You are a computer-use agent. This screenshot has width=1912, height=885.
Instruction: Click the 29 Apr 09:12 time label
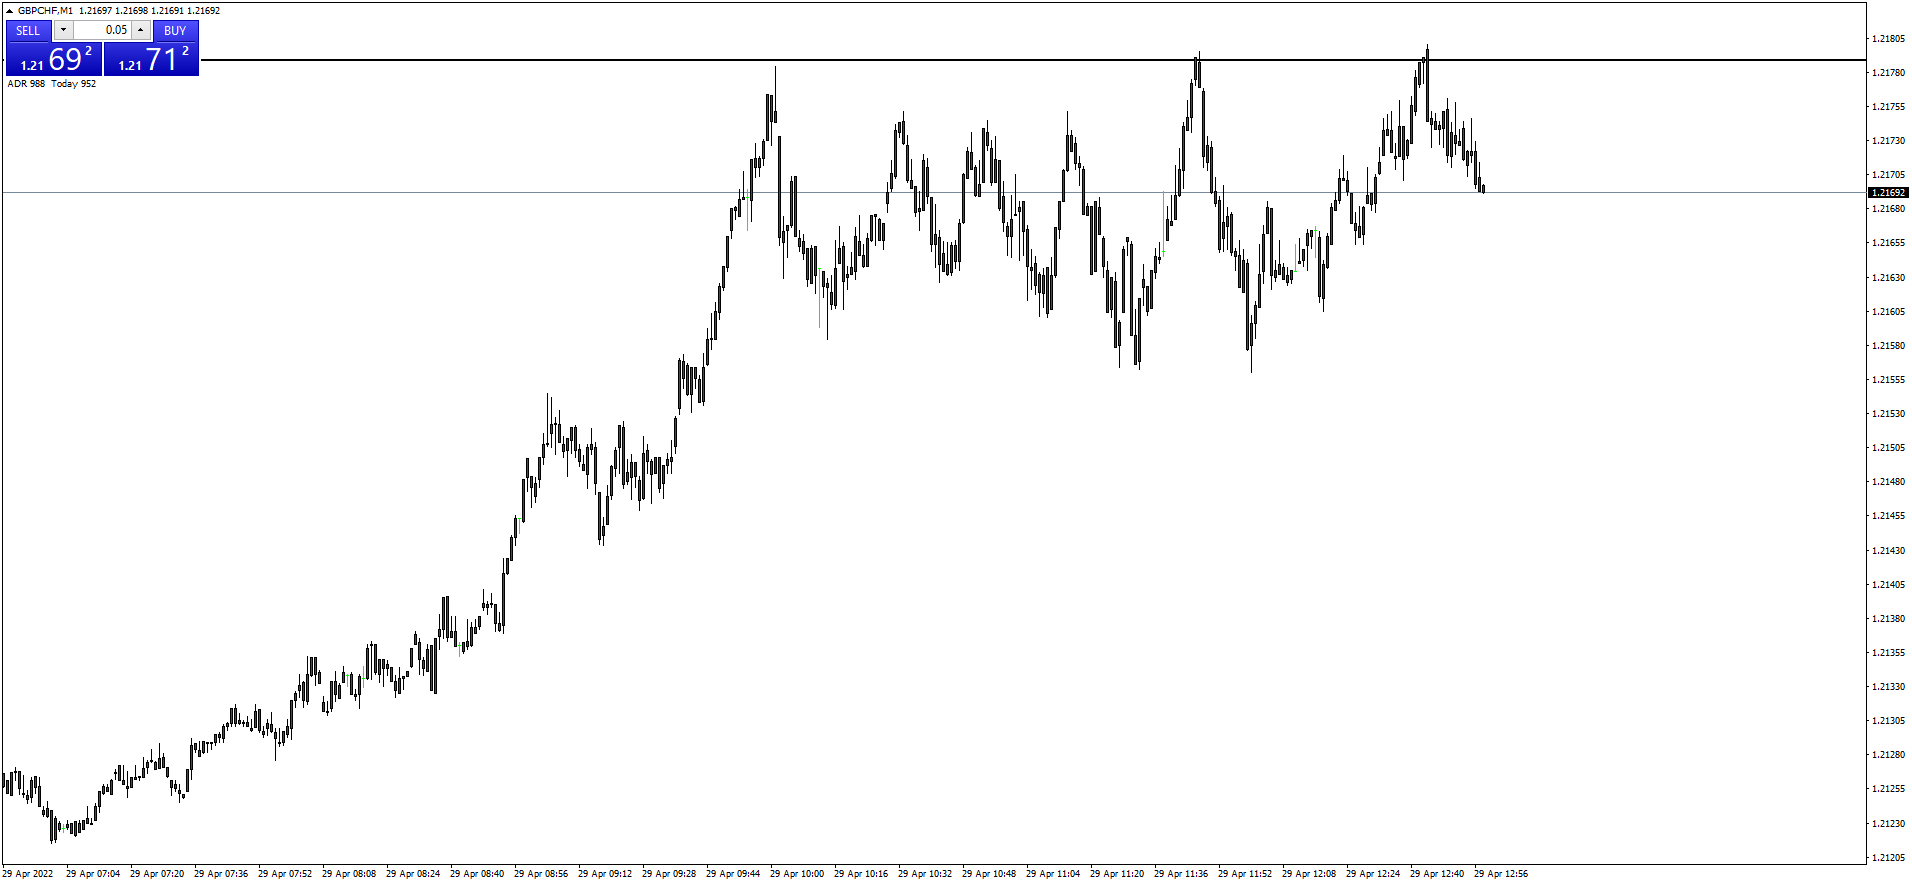pos(605,874)
